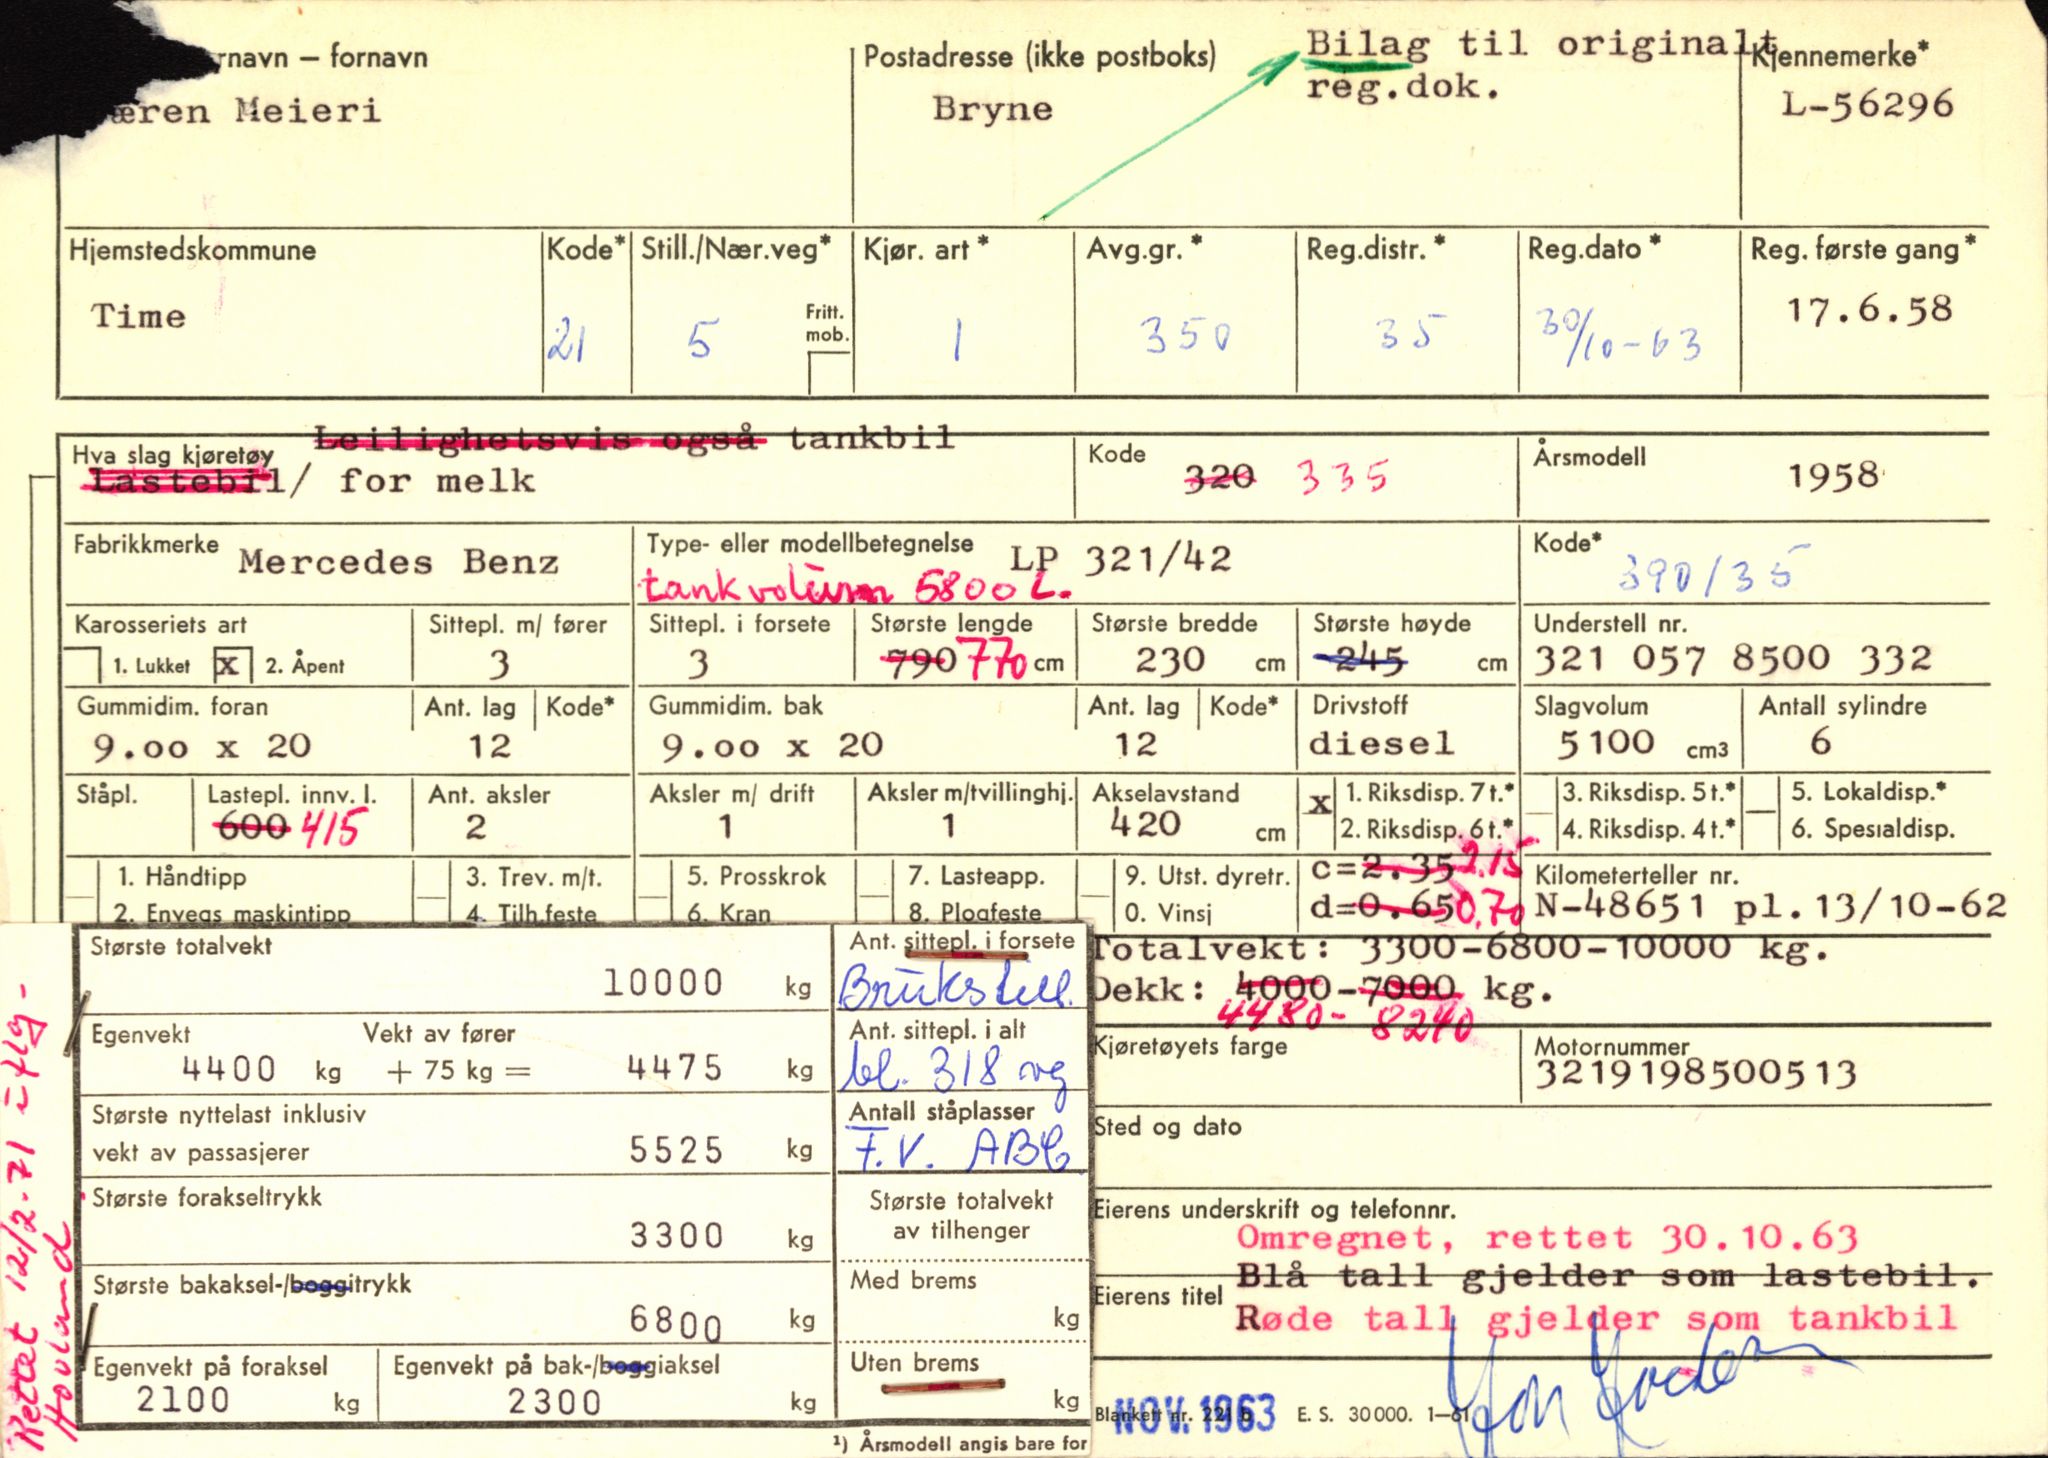The width and height of the screenshot is (2048, 1458).
Task: Click Motornummer 3219198500513
Action: click(x=1696, y=1074)
